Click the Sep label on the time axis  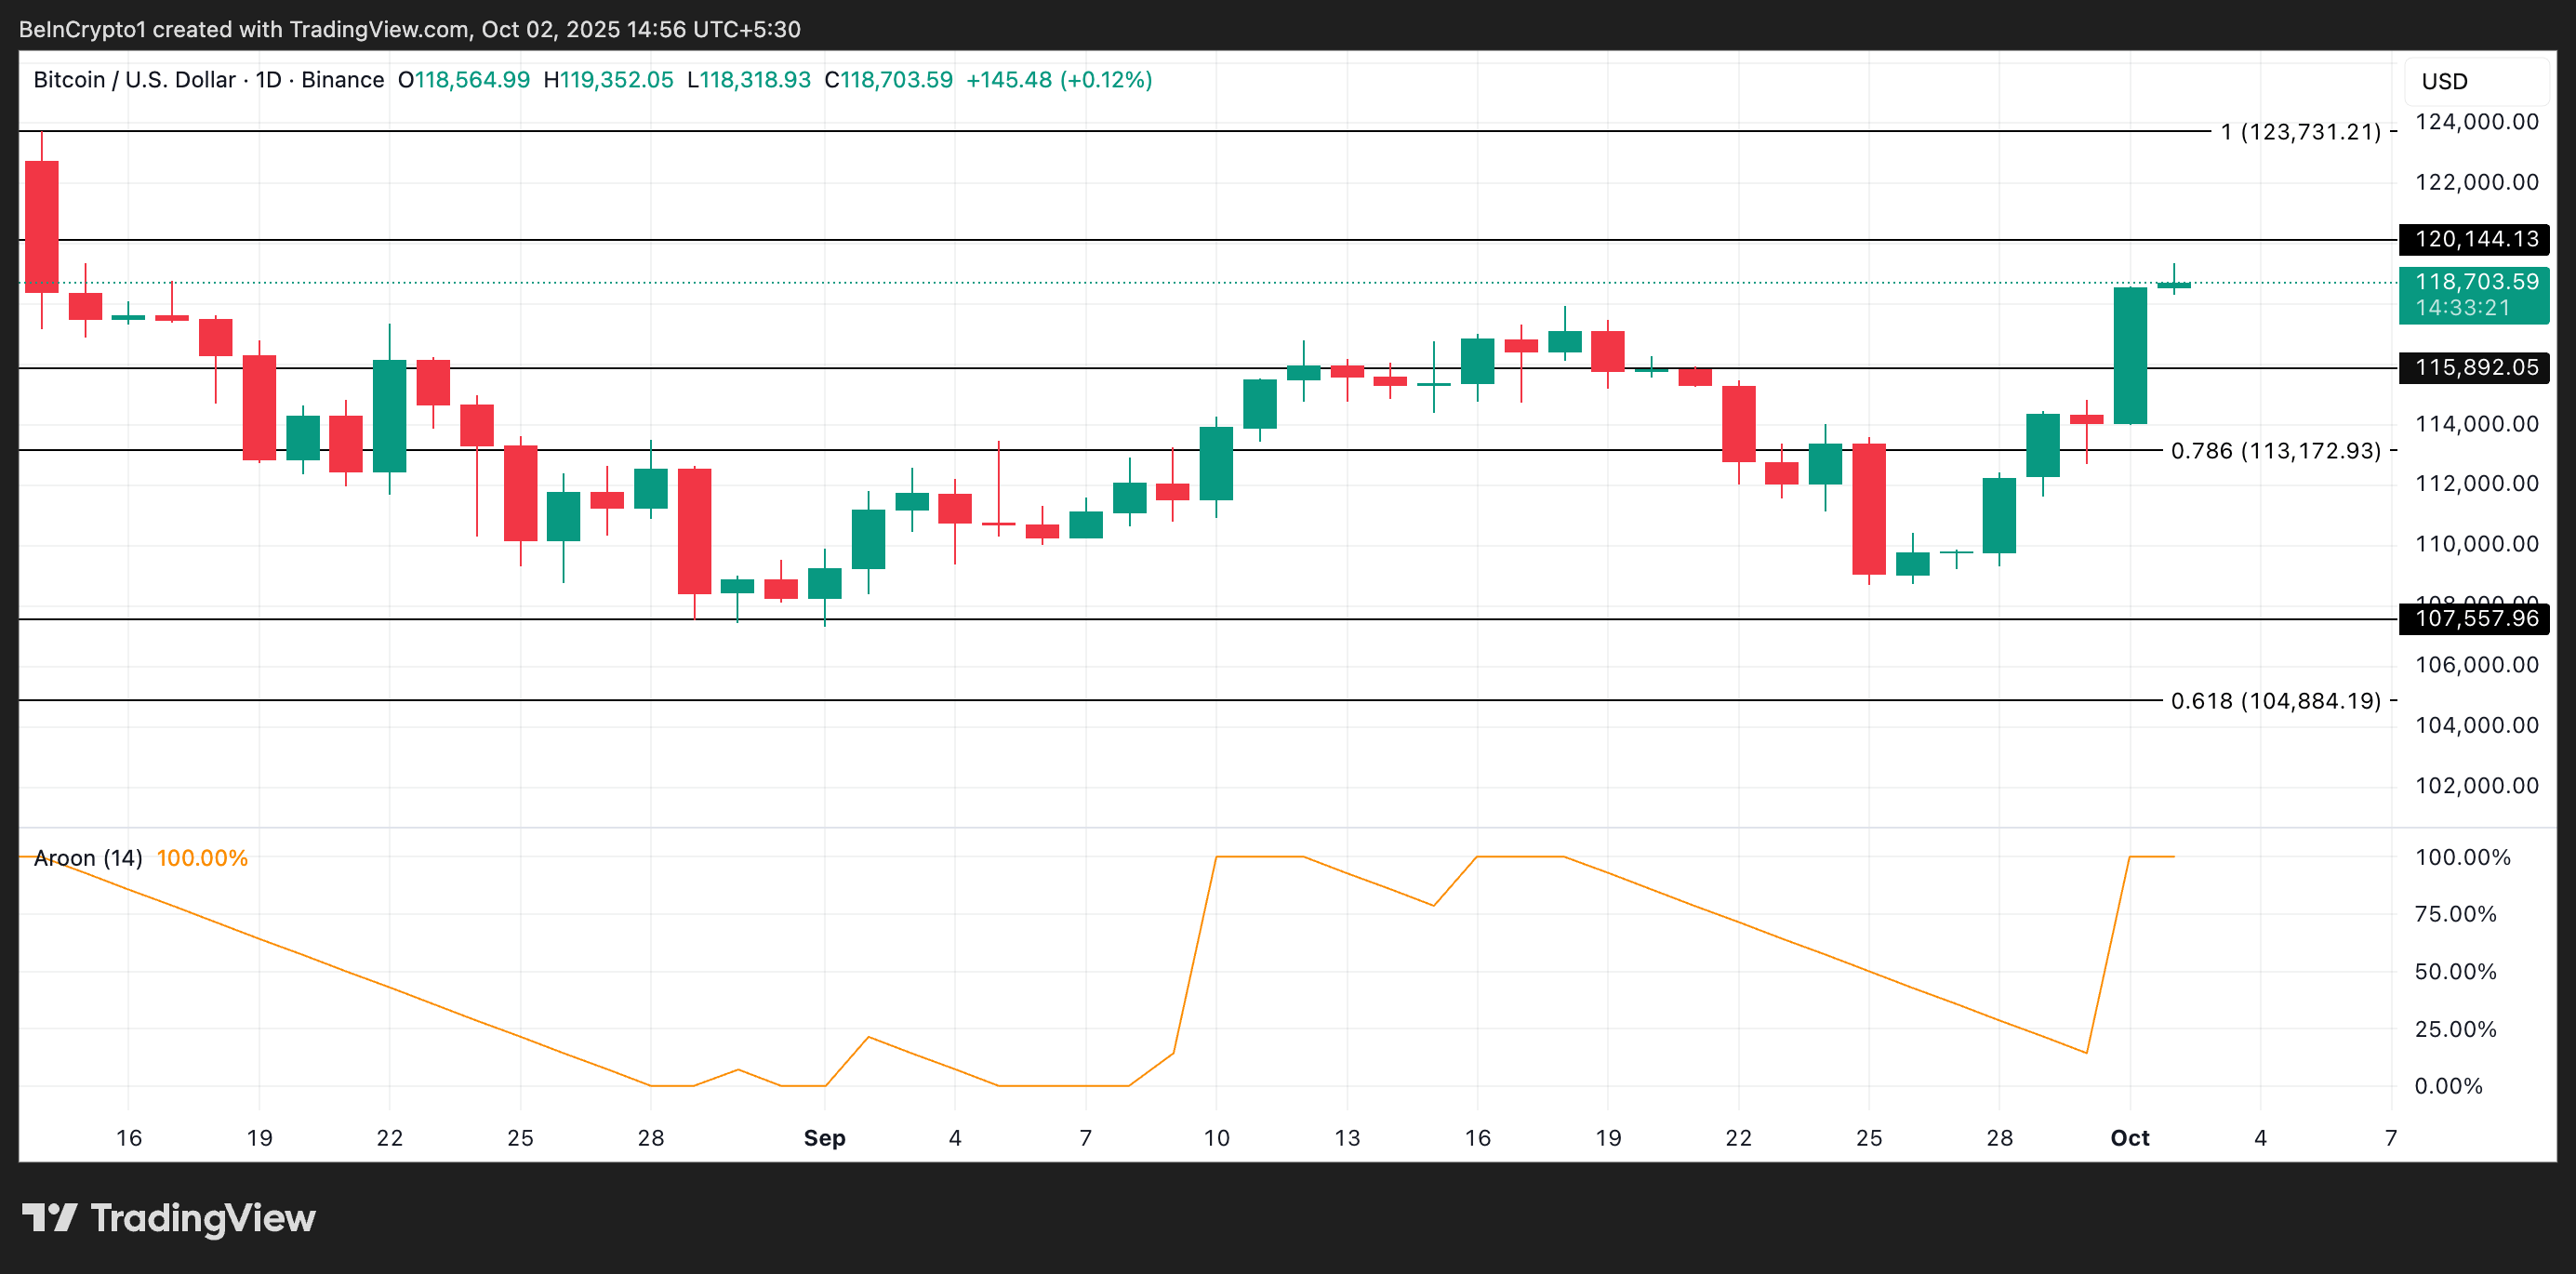point(823,1138)
